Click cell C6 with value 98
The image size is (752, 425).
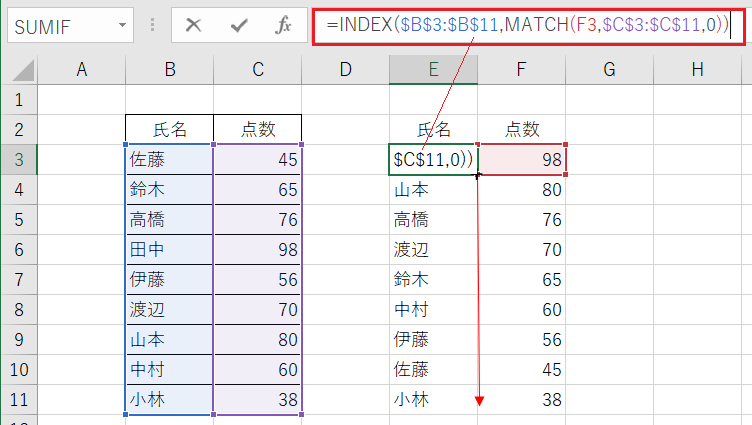[x=258, y=249]
